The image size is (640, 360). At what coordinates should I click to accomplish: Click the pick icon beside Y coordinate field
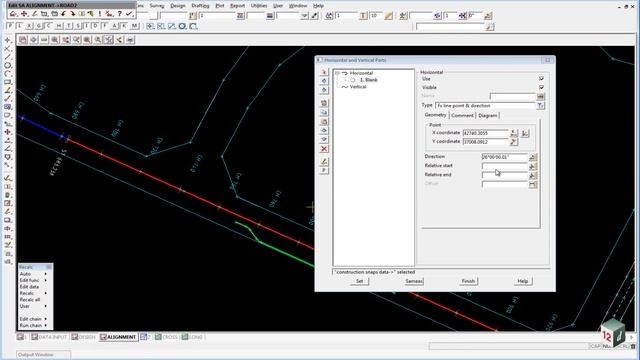(x=514, y=142)
